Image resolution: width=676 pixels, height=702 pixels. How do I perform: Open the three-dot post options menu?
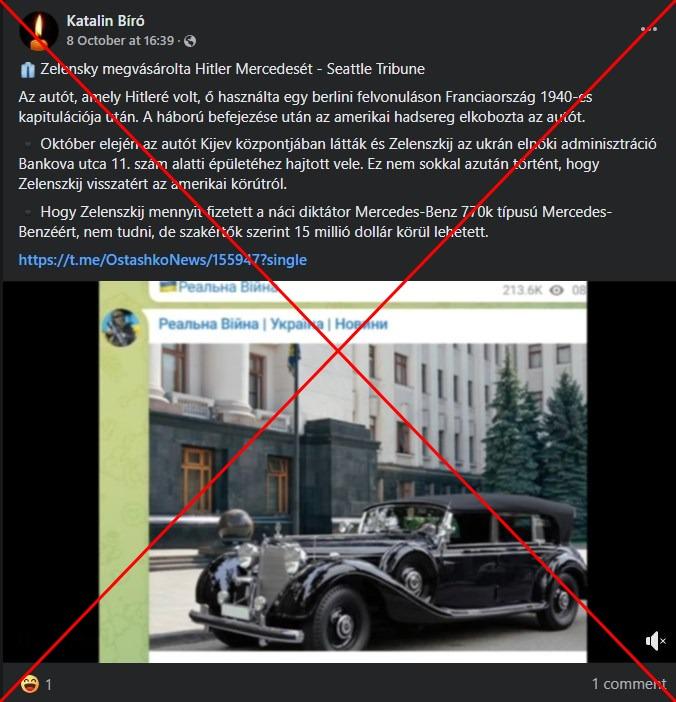648,30
